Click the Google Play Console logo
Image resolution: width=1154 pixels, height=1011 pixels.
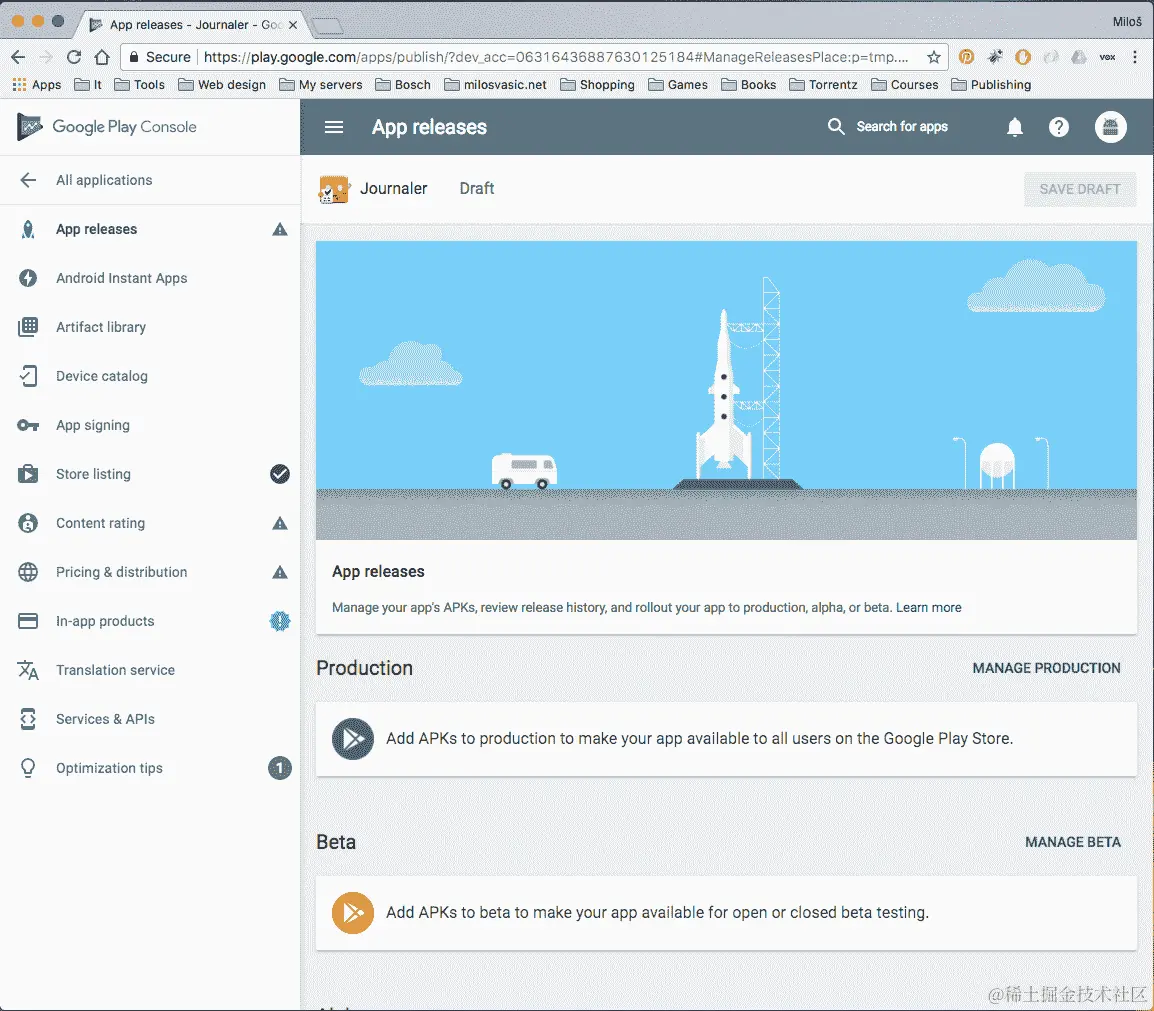coord(107,127)
